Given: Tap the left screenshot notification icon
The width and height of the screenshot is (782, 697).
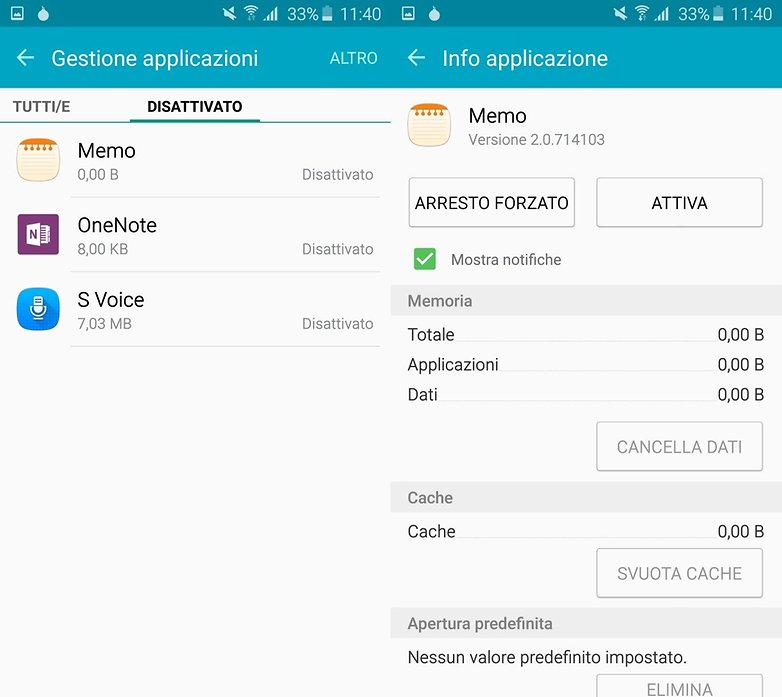Looking at the screenshot, I should tap(17, 13).
